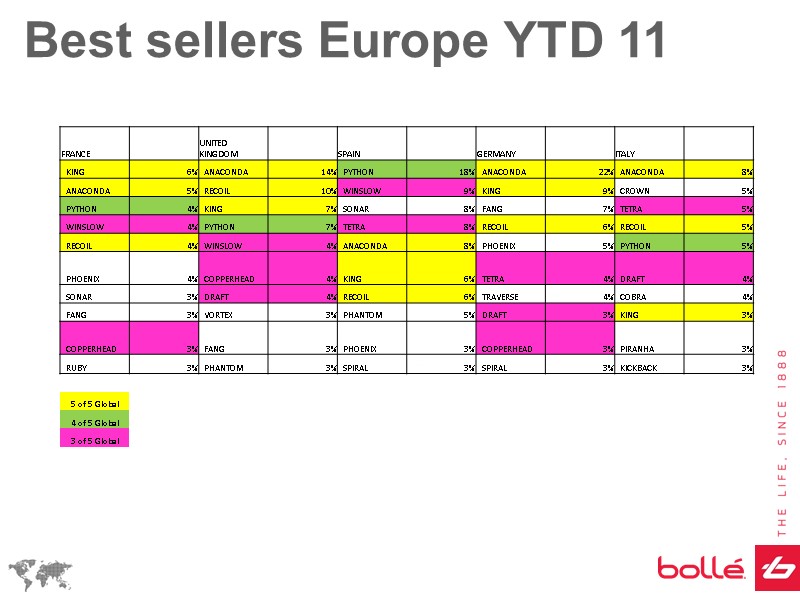Select the ITALY column header cell
The height and width of the screenshot is (600, 800).
coord(649,144)
